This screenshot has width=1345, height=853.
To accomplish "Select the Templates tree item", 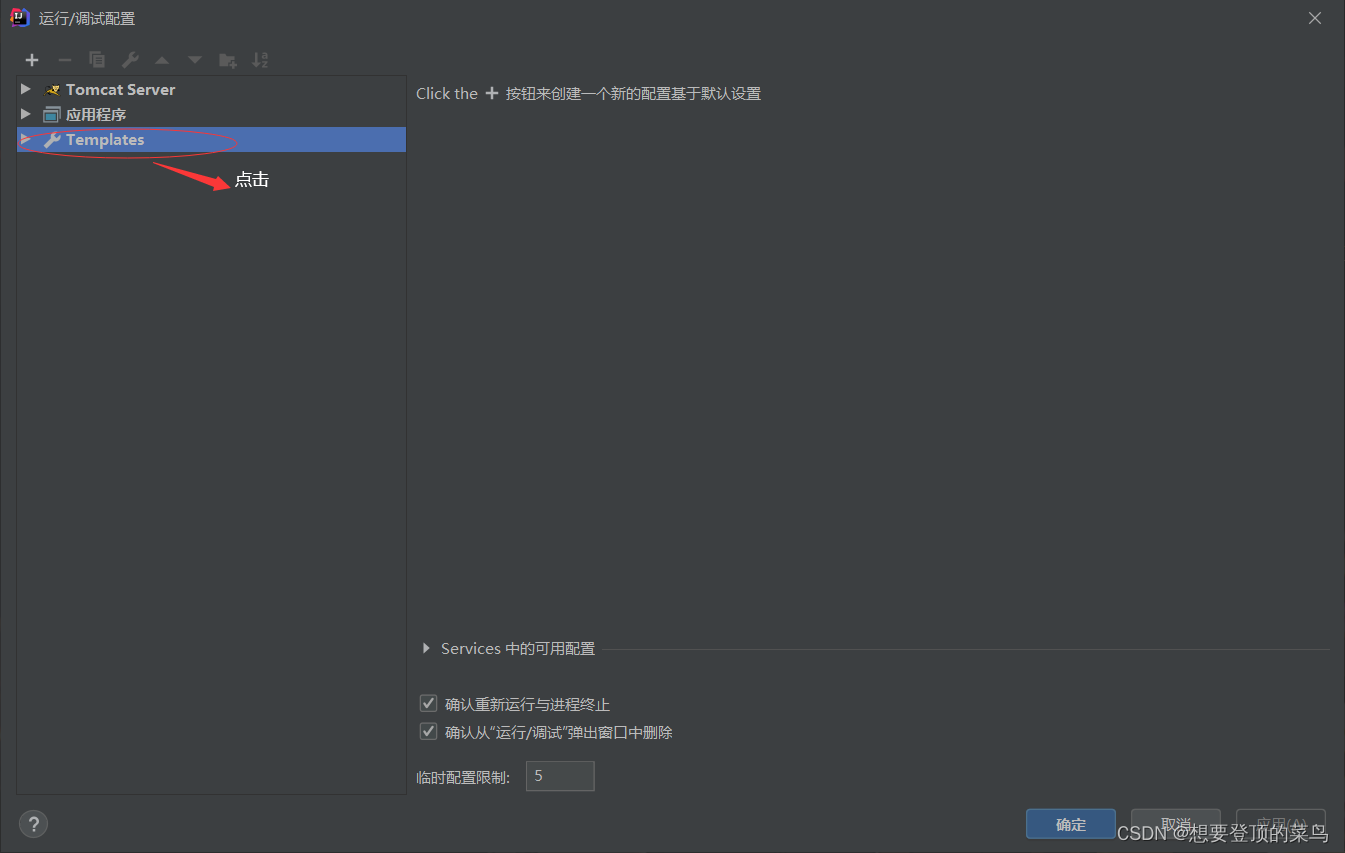I will pyautogui.click(x=211, y=140).
